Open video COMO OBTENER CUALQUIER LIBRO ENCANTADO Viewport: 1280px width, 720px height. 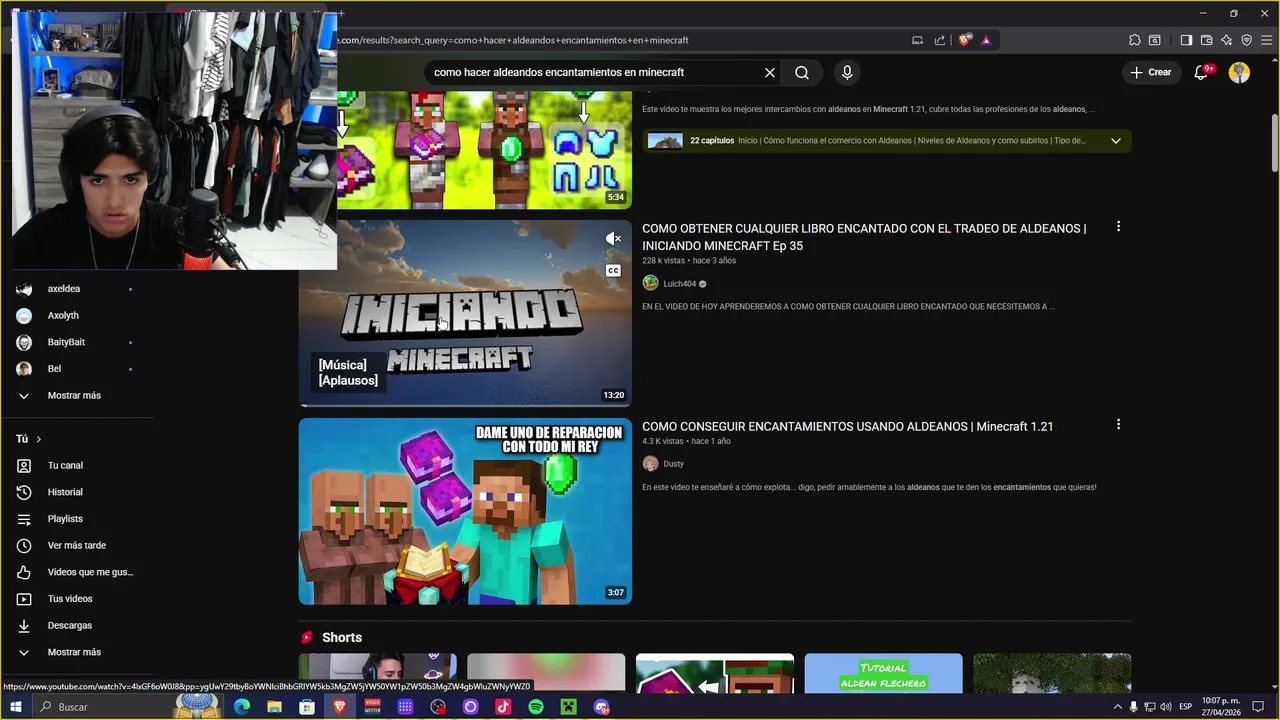864,237
